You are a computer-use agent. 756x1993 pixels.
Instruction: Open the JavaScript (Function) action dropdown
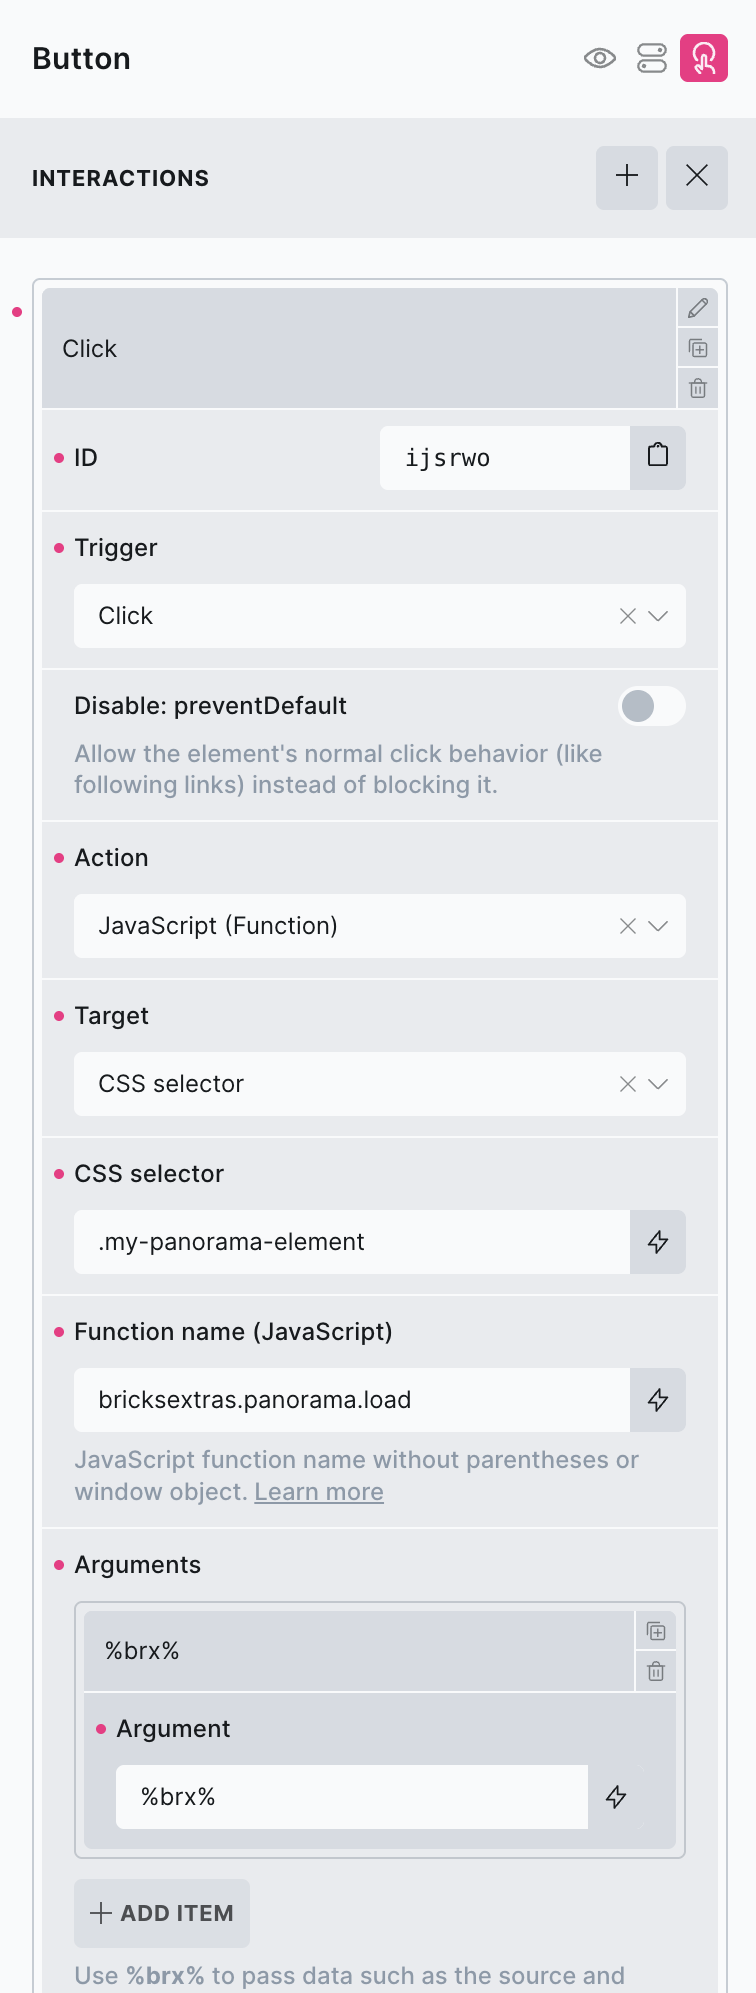click(x=659, y=926)
